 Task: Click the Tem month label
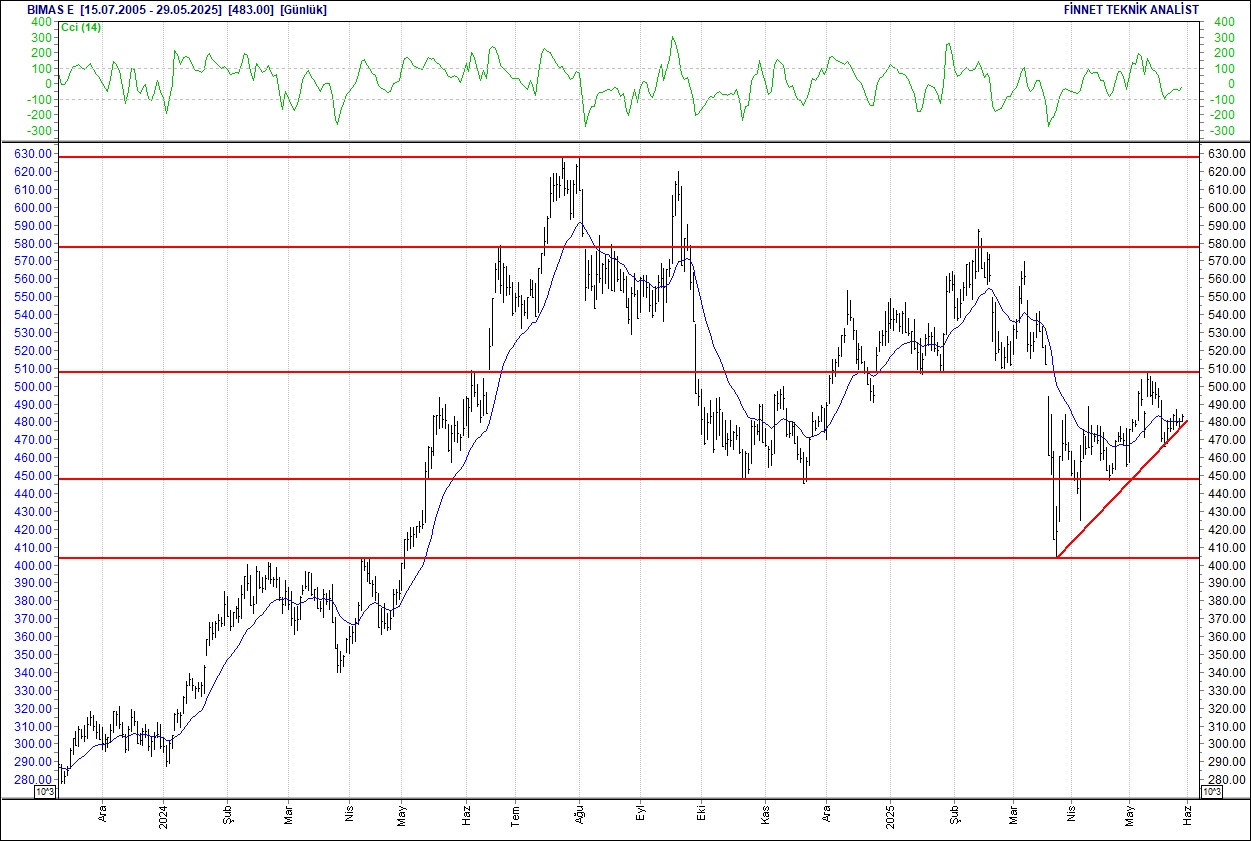coord(514,816)
